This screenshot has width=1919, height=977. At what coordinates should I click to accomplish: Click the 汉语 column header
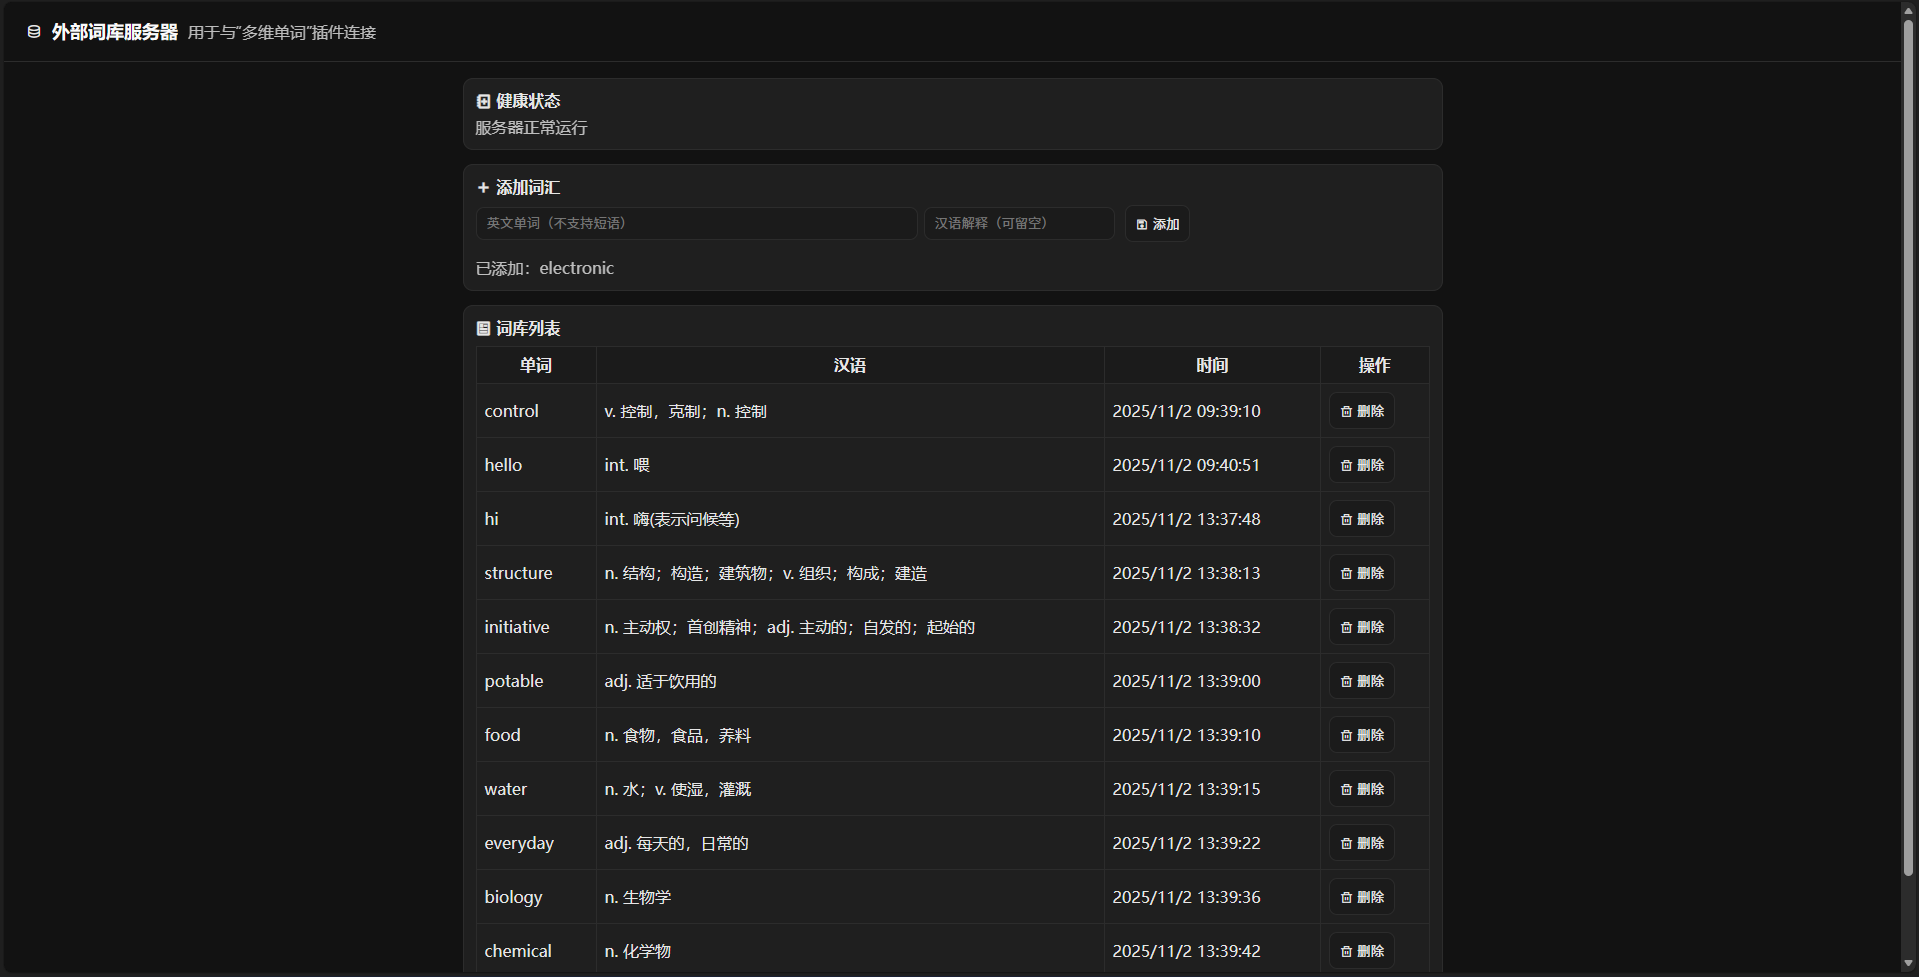(850, 365)
